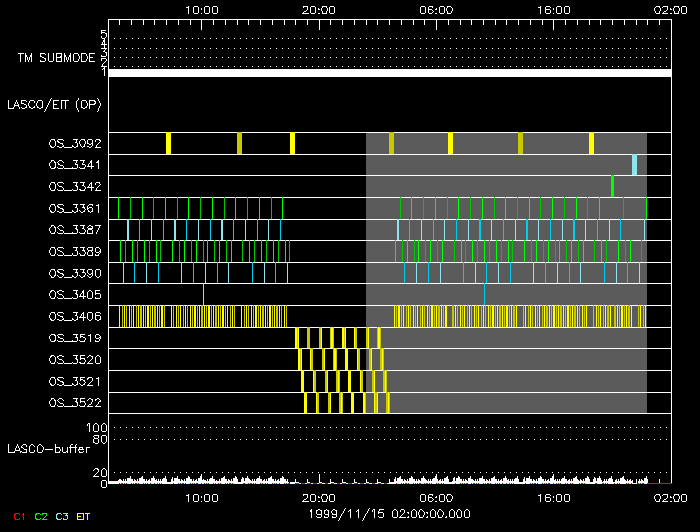
Task: Click the green marker in the OS_3342 row
Action: (x=612, y=186)
